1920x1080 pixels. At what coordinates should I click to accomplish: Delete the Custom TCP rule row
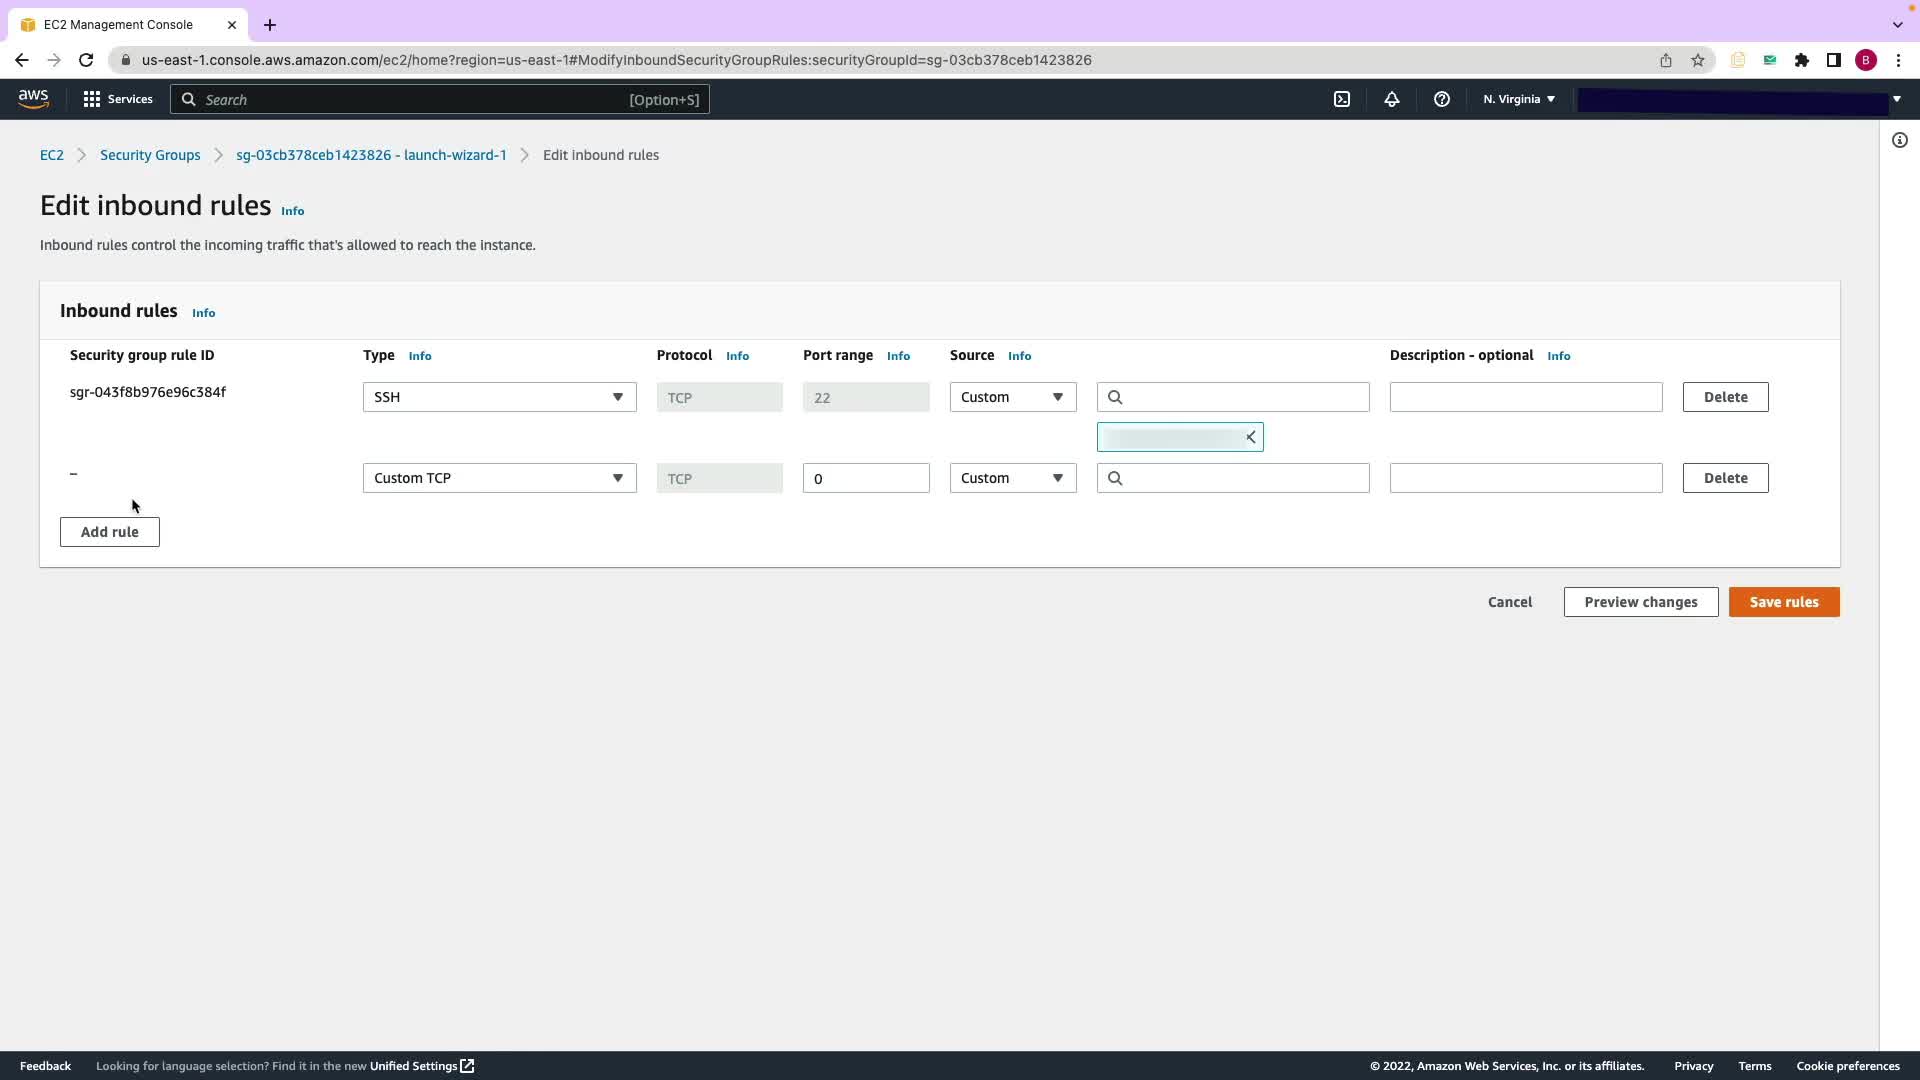click(x=1725, y=478)
